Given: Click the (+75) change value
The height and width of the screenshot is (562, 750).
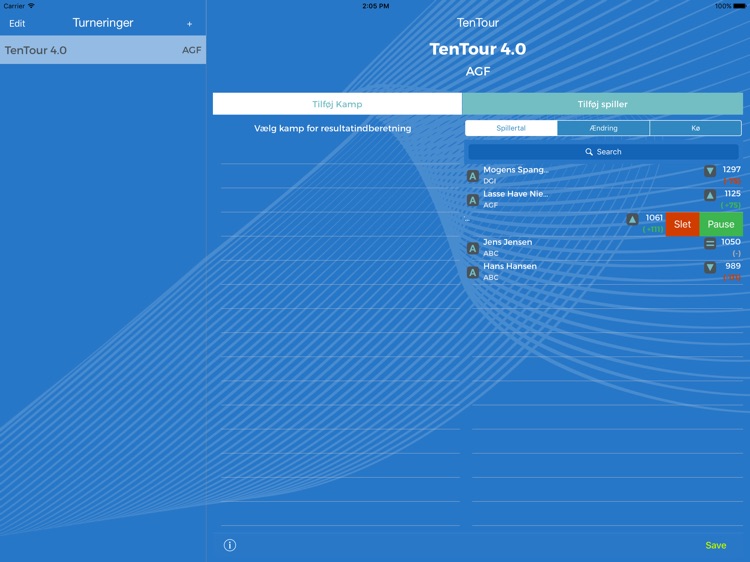Looking at the screenshot, I should tap(731, 205).
